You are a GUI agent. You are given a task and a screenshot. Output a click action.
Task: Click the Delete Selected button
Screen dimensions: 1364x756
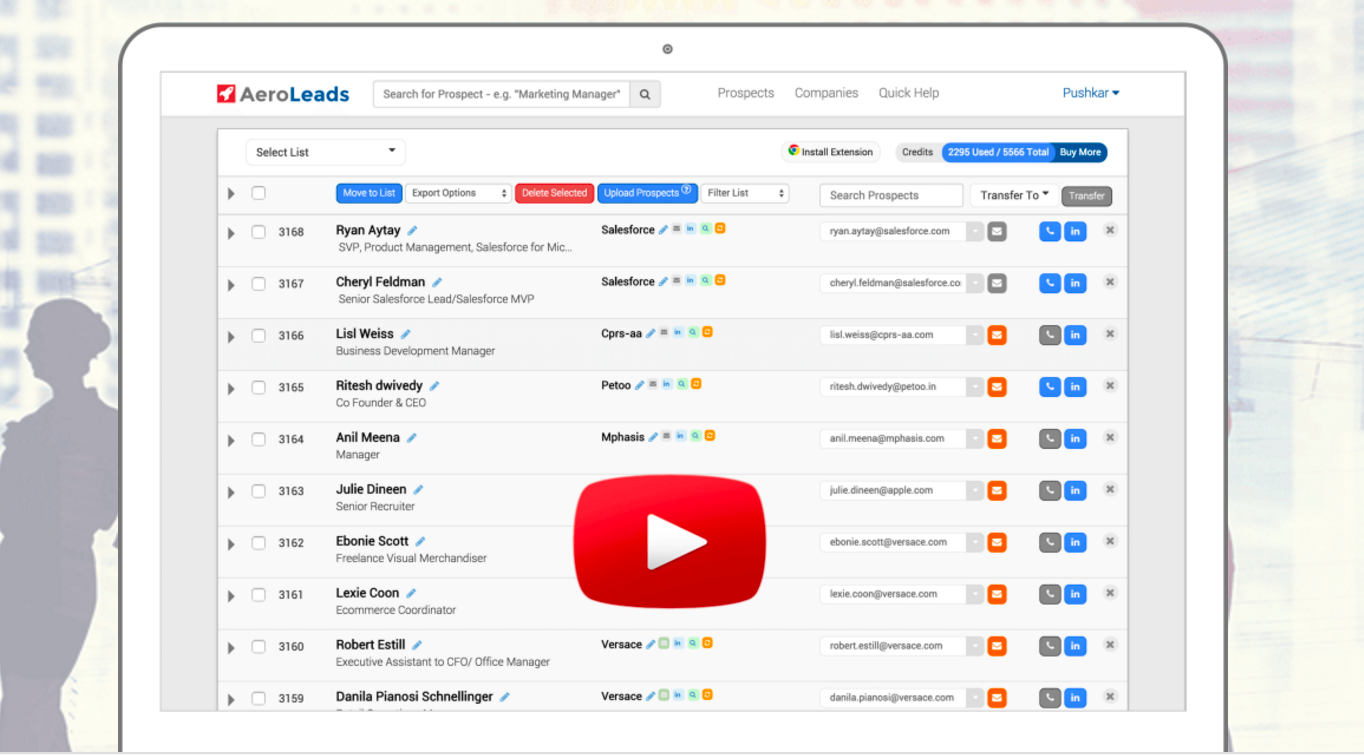555,193
